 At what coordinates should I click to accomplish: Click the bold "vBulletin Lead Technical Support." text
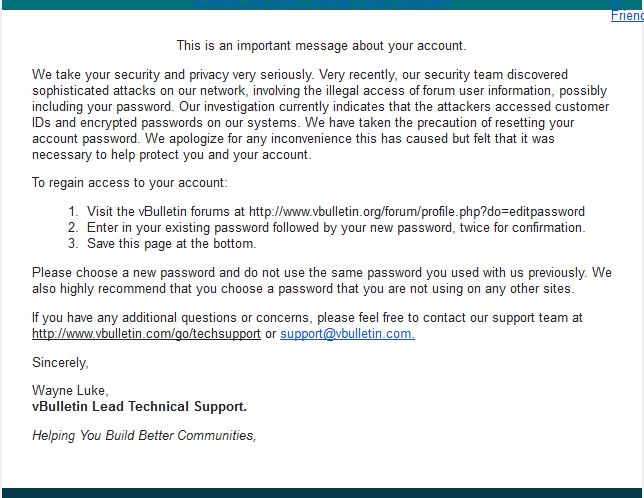[x=139, y=407]
